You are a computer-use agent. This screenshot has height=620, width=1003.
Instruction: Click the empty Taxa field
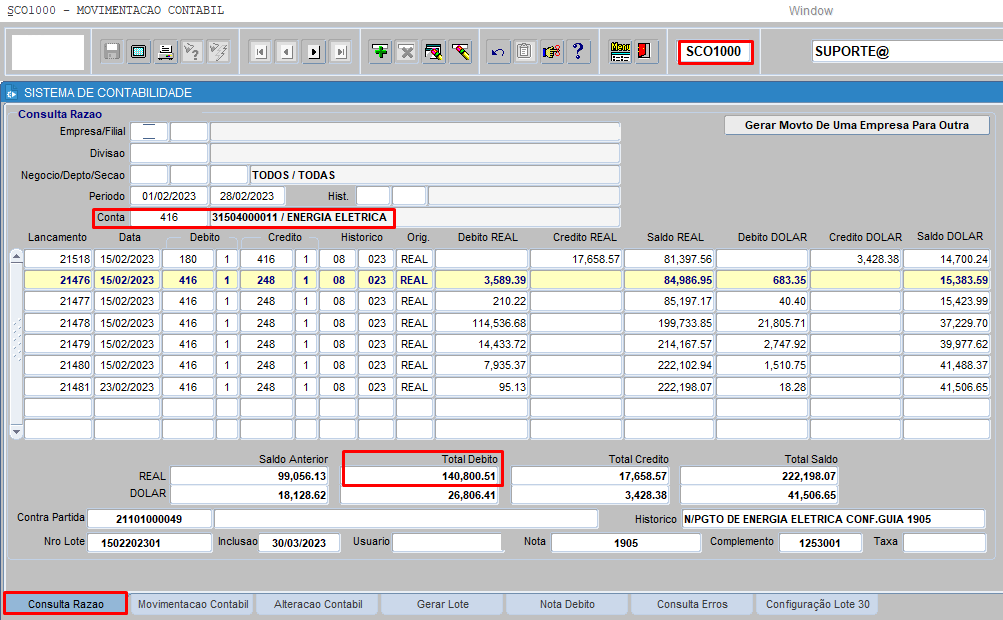(944, 543)
